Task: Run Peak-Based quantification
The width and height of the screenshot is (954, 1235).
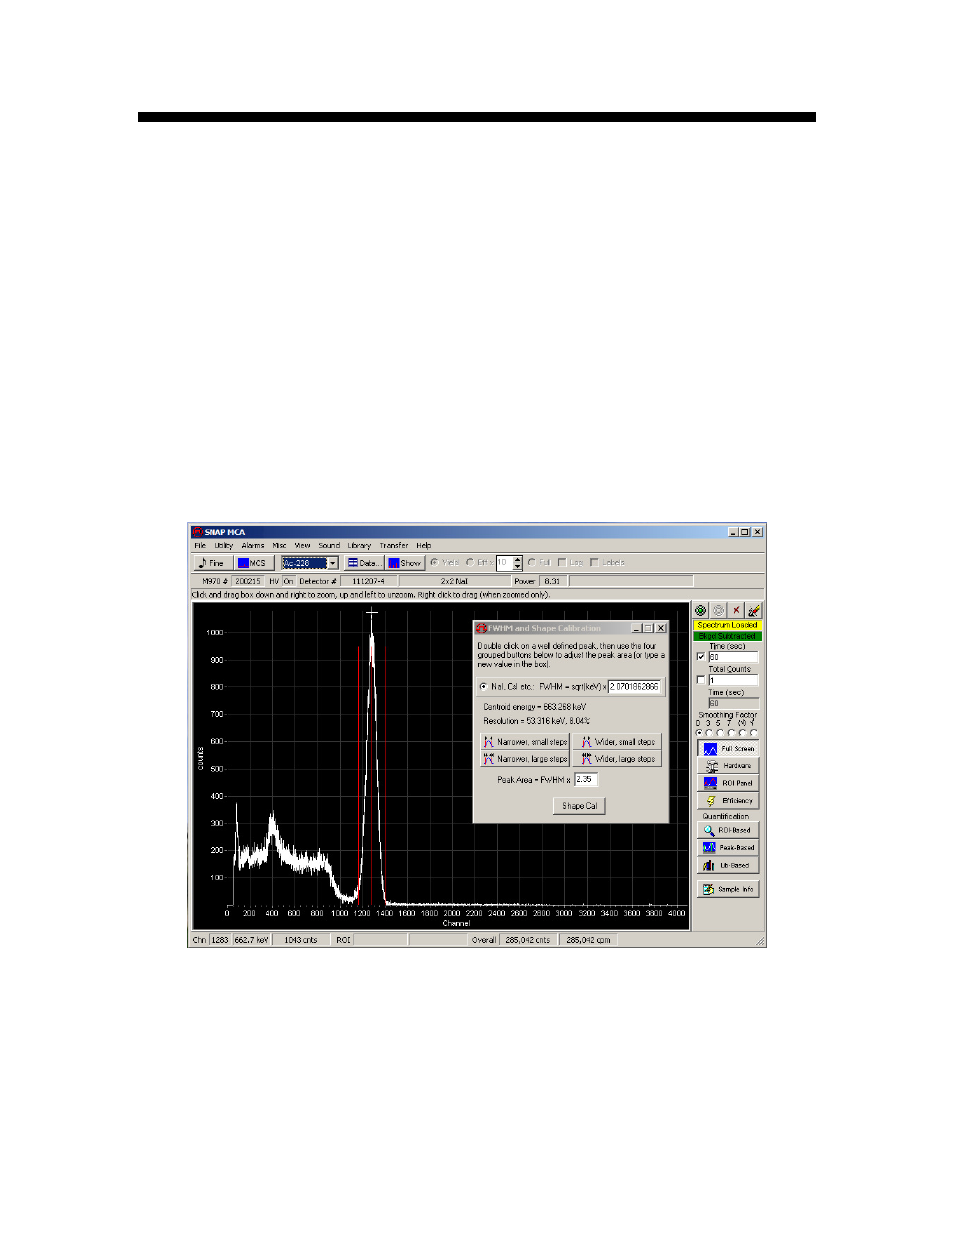Action: pyautogui.click(x=728, y=848)
